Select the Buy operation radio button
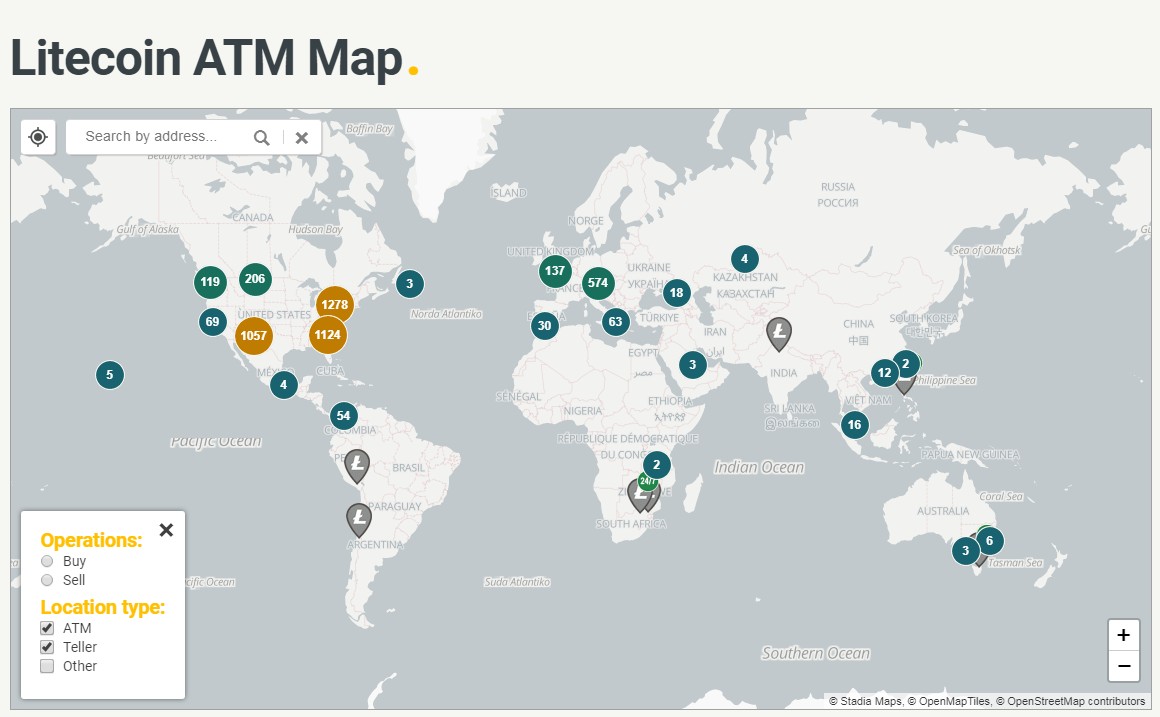 pyautogui.click(x=47, y=561)
